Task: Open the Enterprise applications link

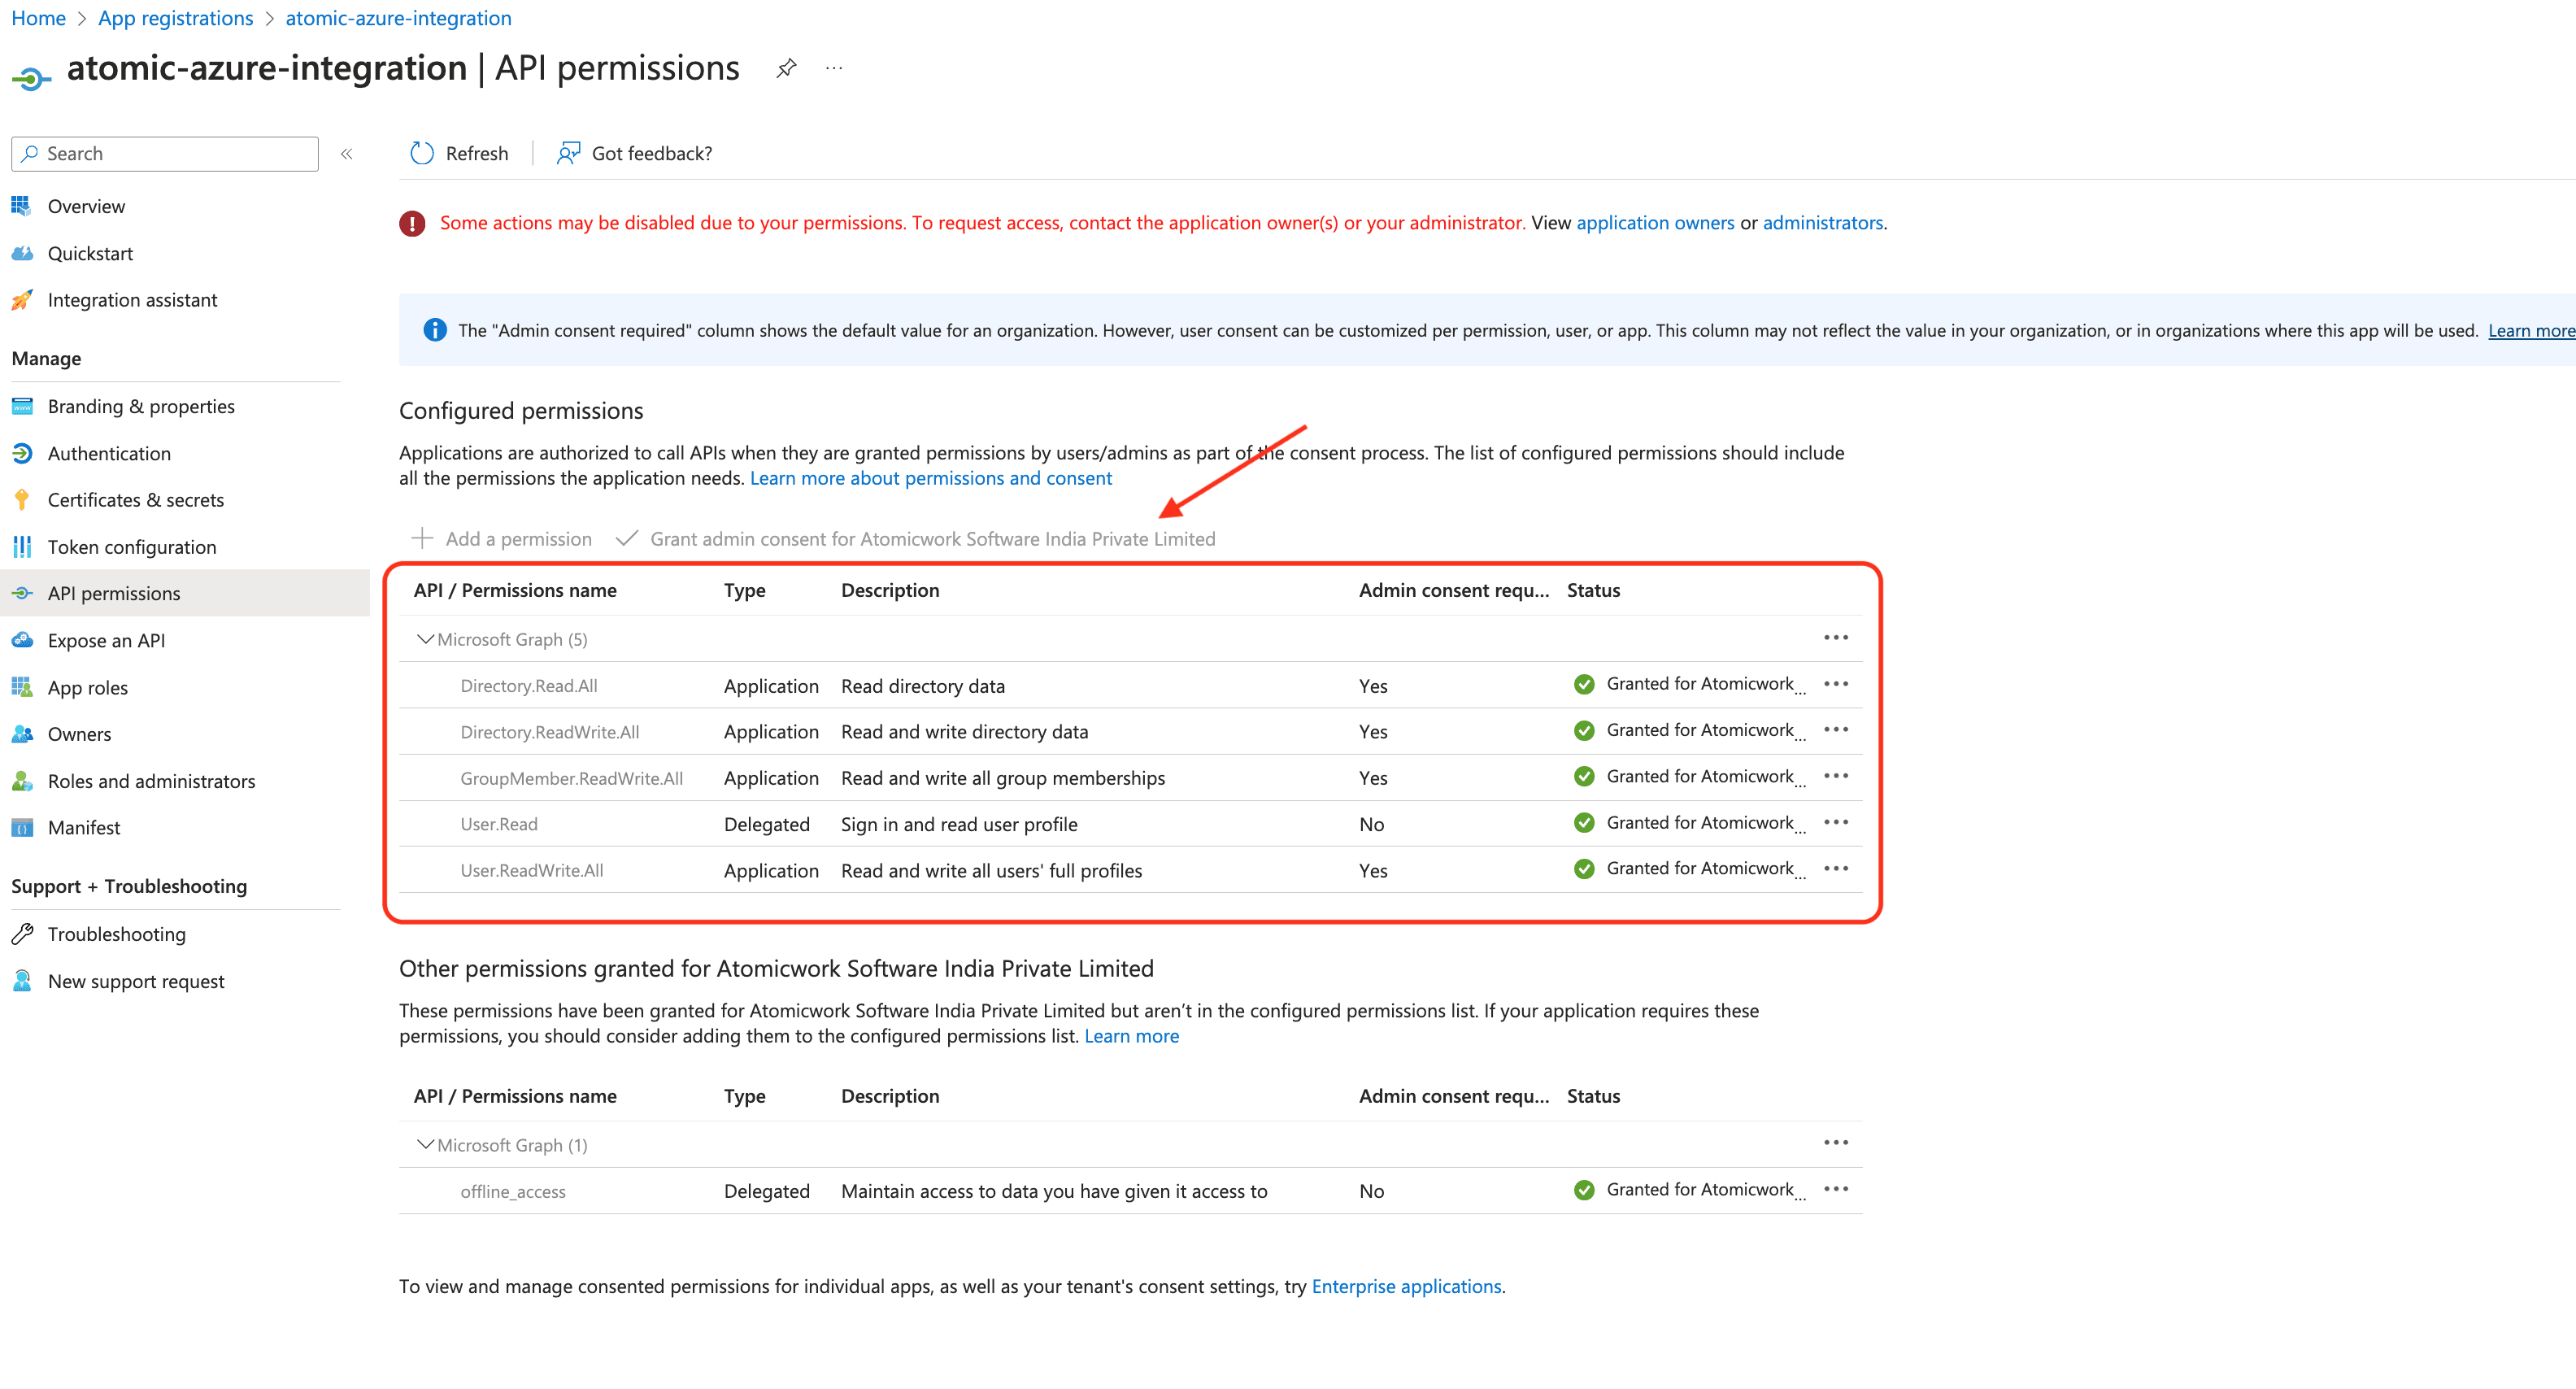Action: 1406,1286
